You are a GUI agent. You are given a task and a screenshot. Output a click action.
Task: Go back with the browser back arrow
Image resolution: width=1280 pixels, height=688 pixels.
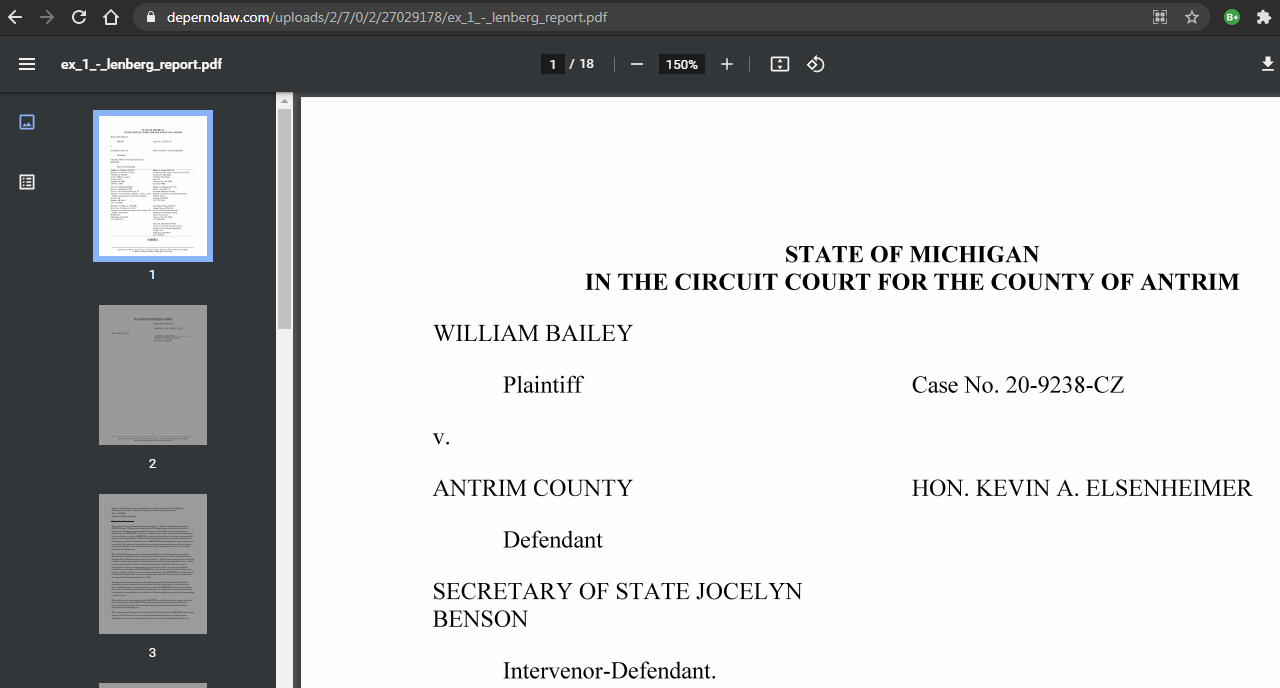[15, 17]
